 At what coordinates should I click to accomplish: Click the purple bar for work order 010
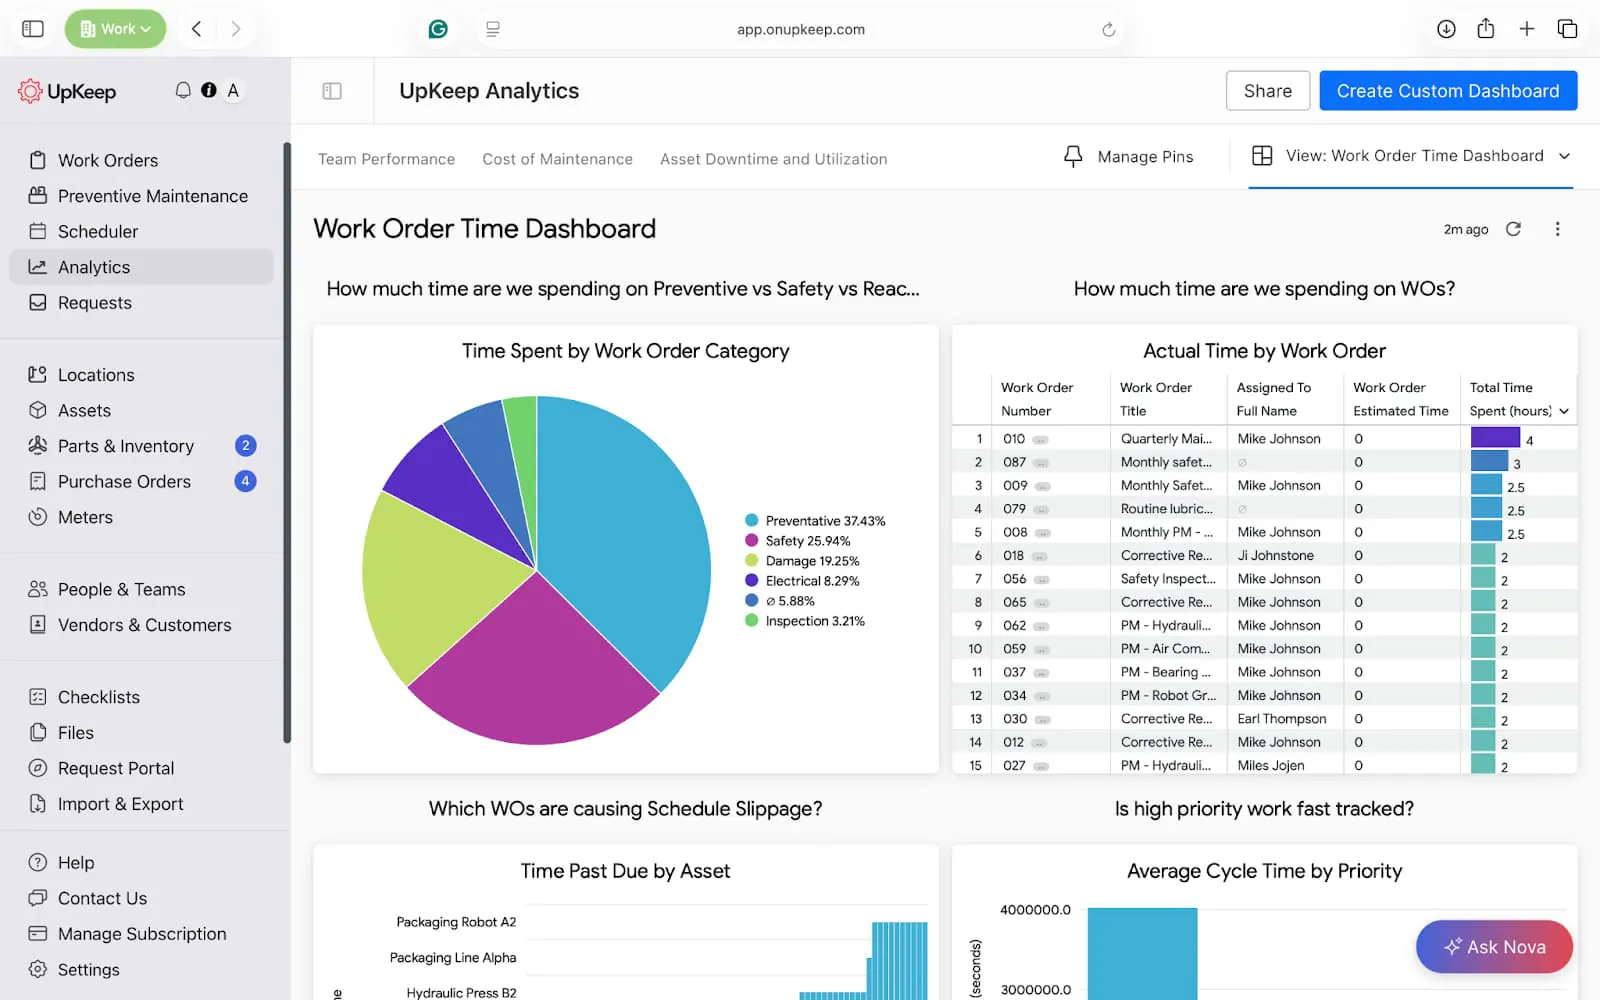(1495, 438)
